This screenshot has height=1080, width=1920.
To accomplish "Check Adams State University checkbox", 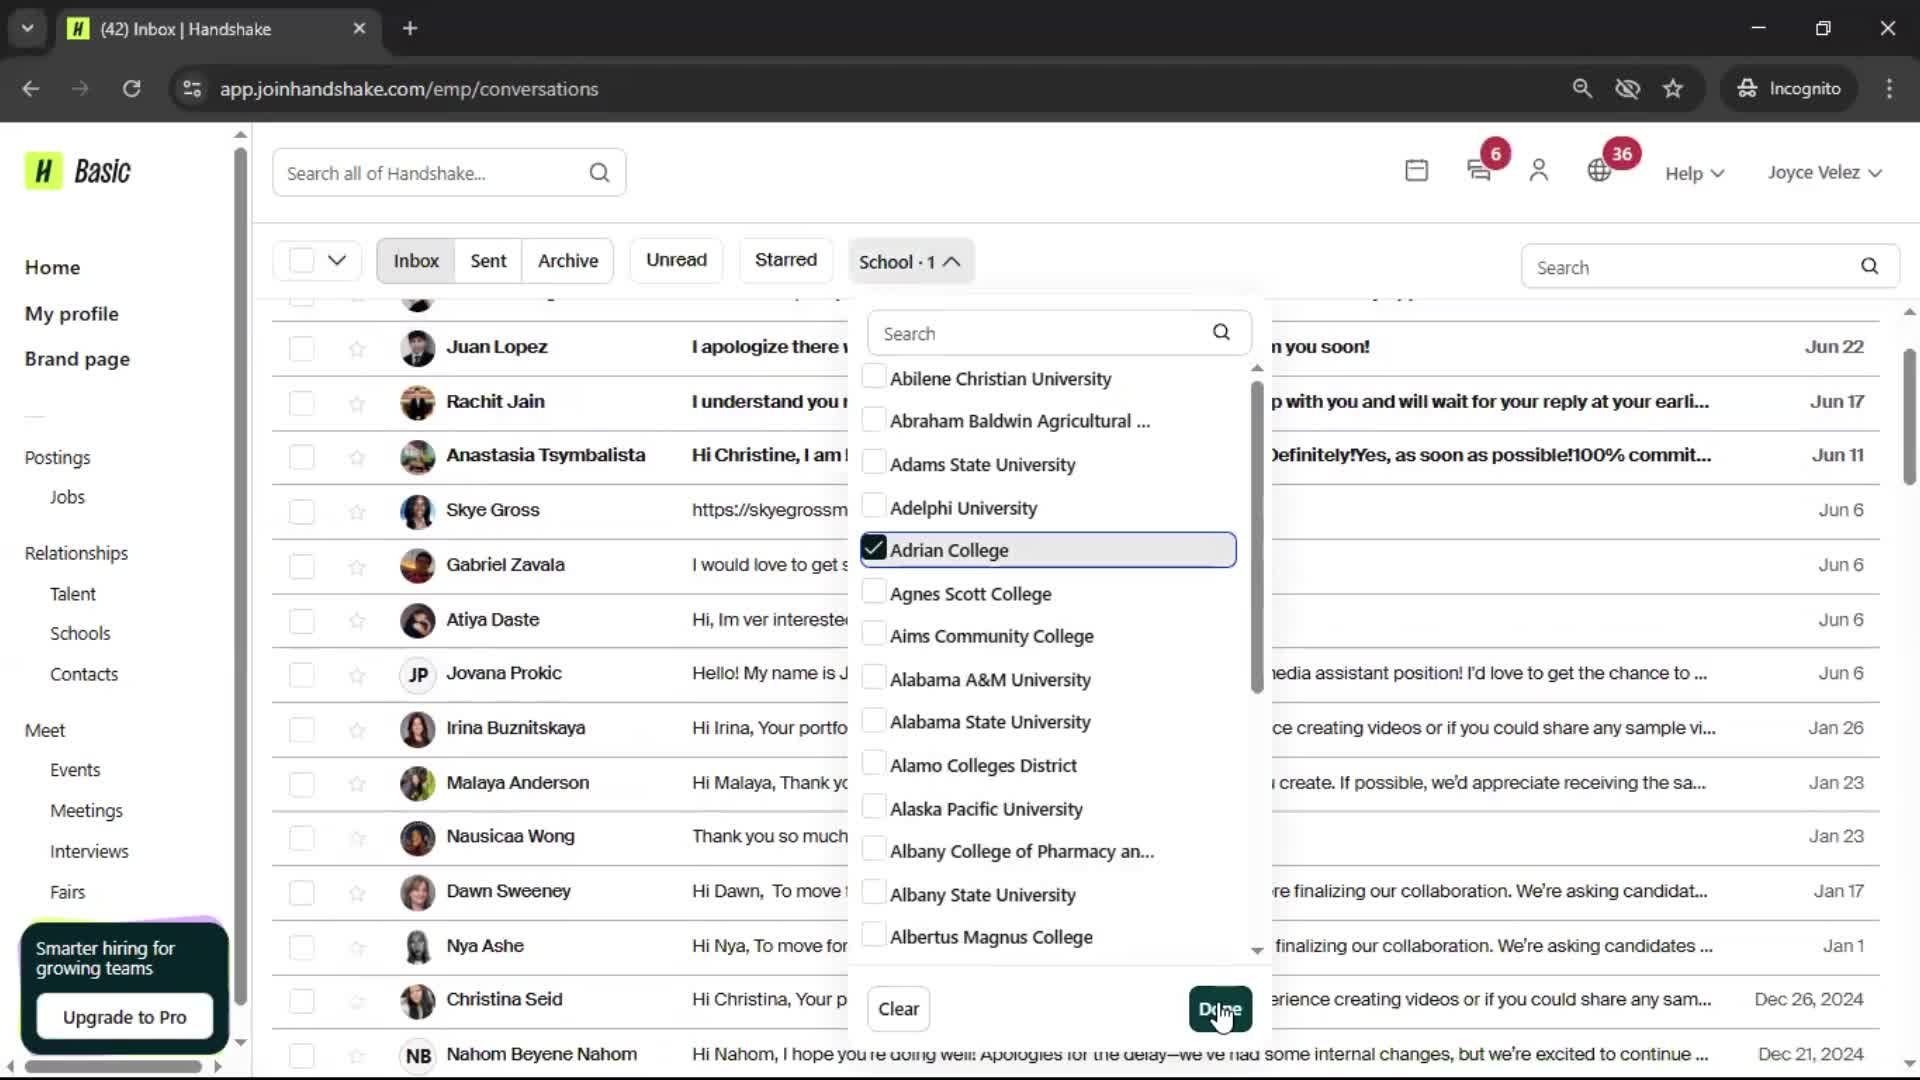I will tap(873, 463).
